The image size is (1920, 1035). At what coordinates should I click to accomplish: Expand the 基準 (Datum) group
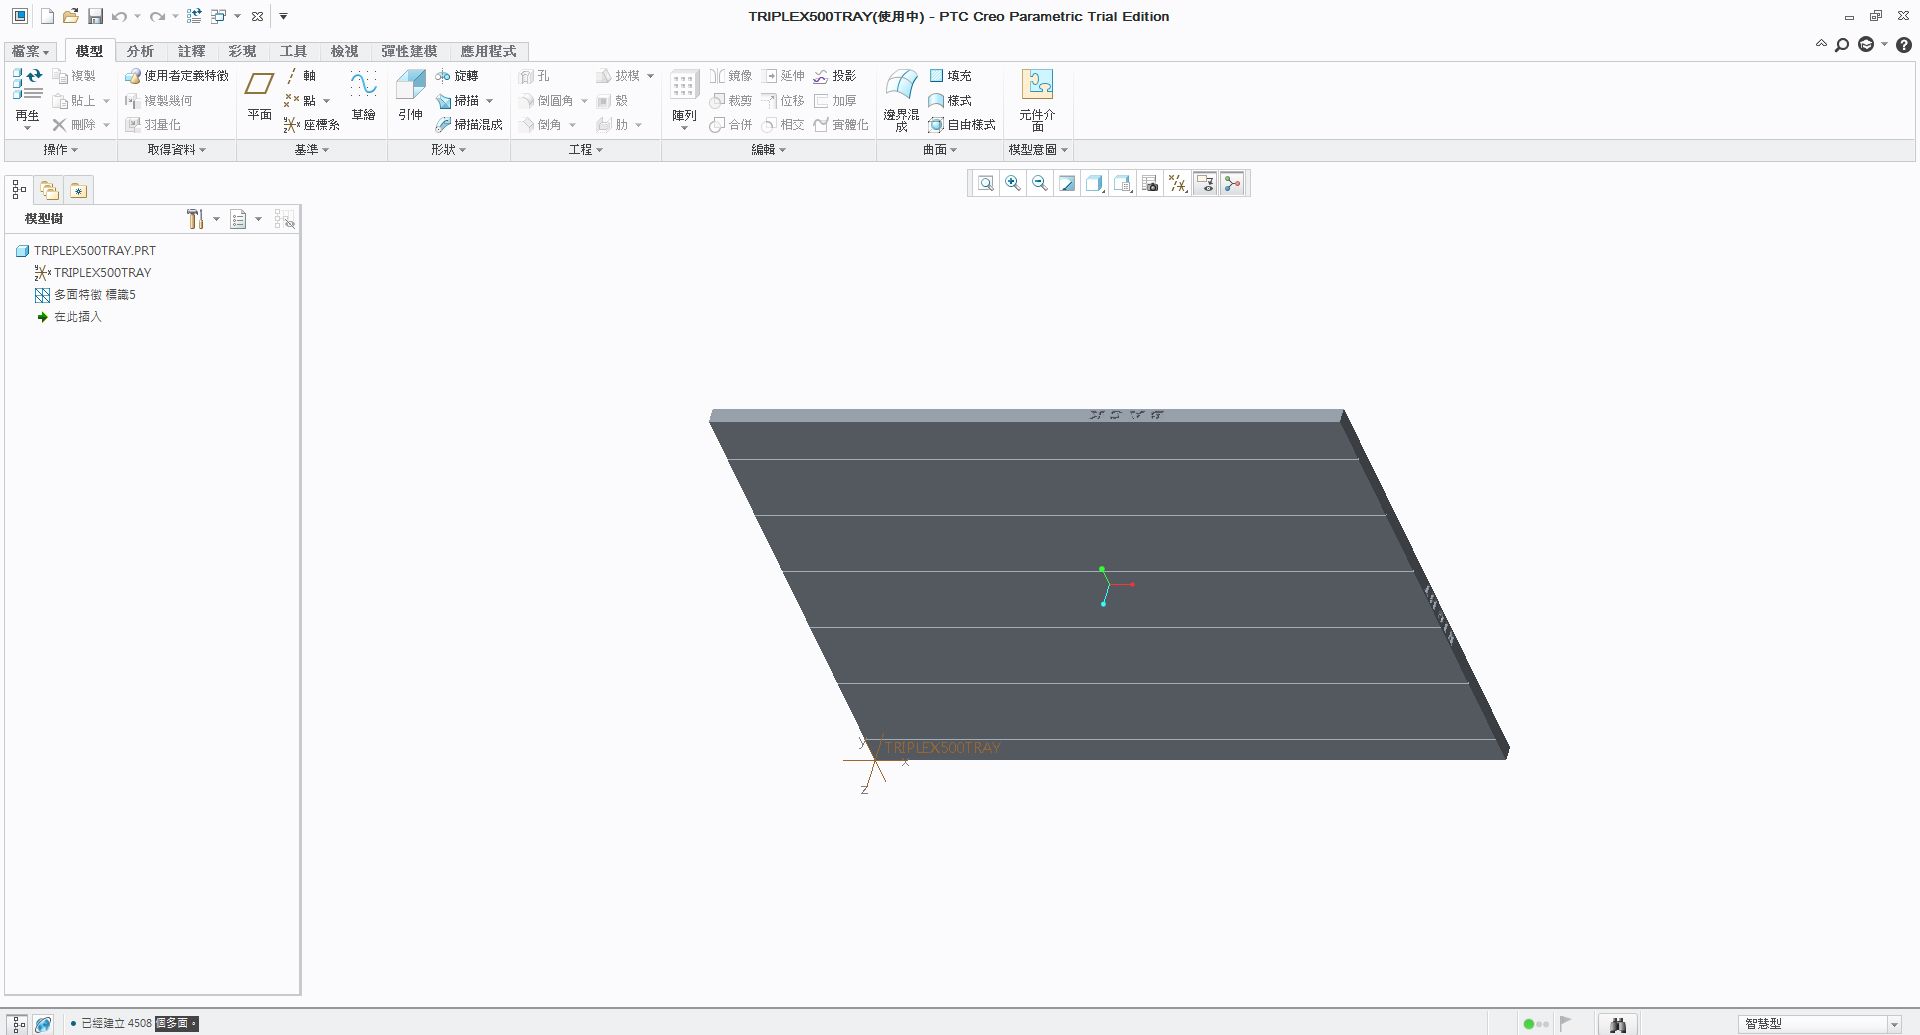pyautogui.click(x=311, y=150)
